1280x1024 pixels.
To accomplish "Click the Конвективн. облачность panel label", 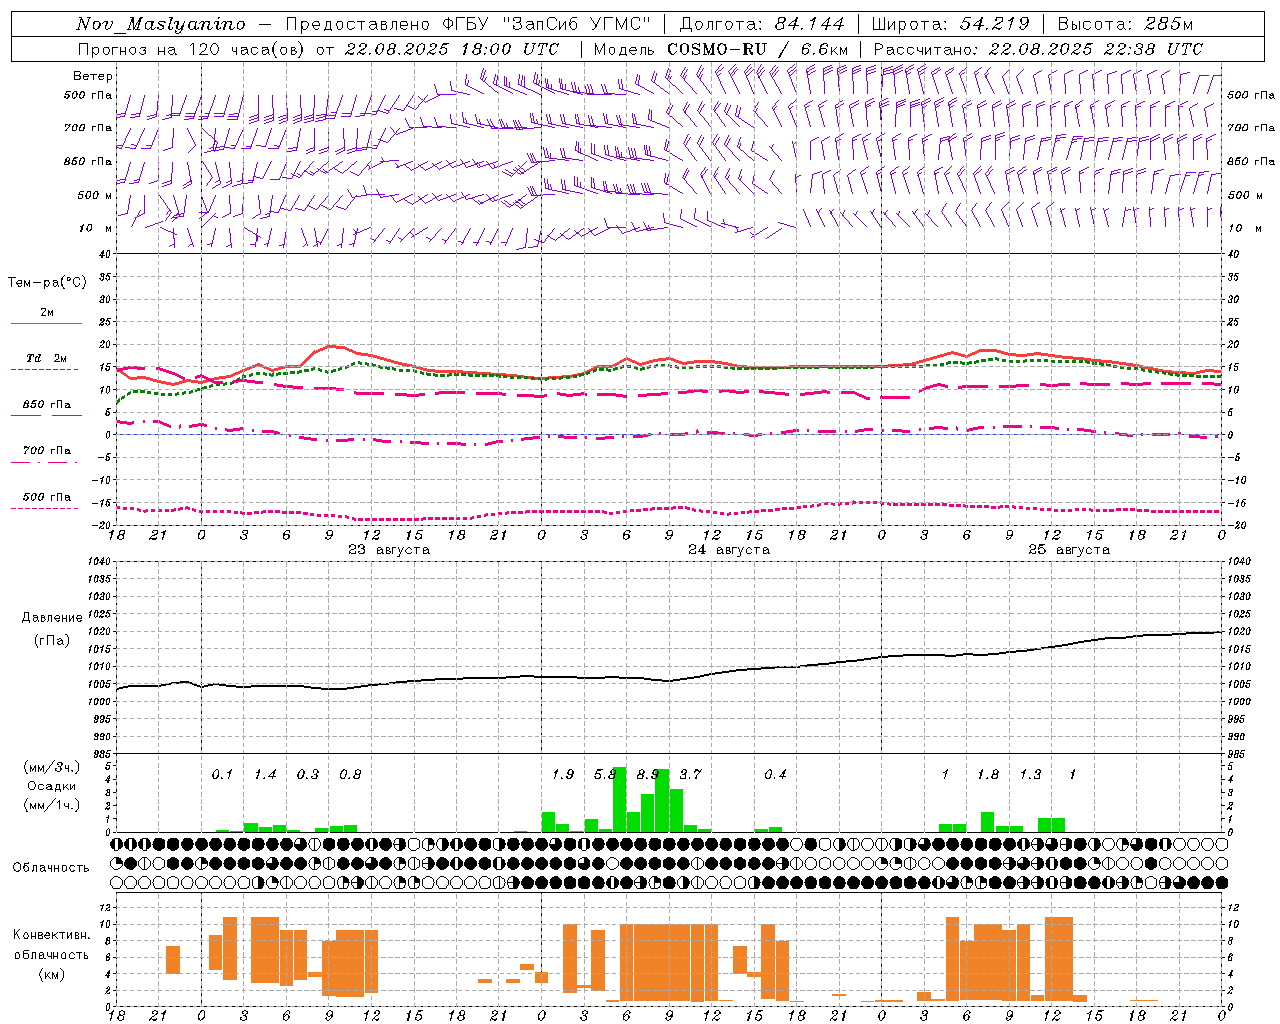I will pos(51,944).
